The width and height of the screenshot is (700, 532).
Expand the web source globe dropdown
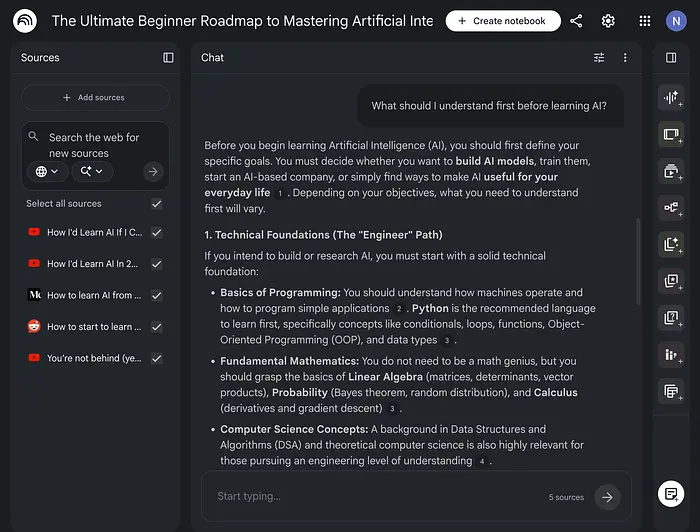pos(46,172)
